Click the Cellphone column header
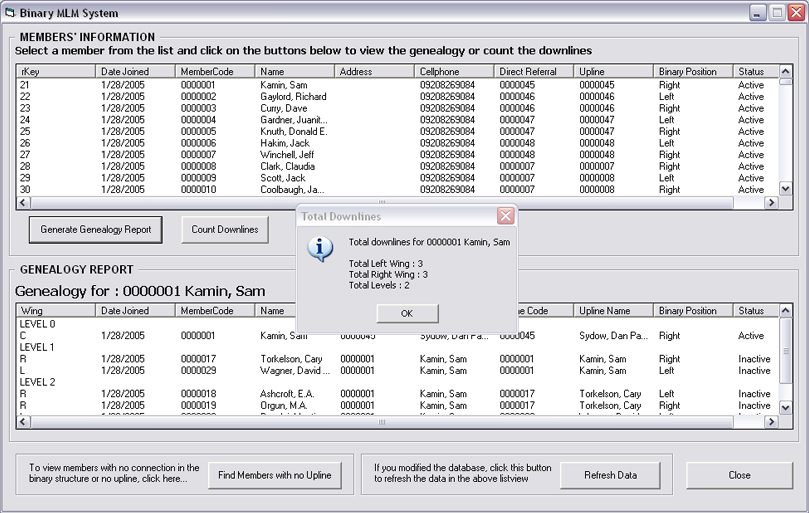This screenshot has height=513, width=809. 454,72
